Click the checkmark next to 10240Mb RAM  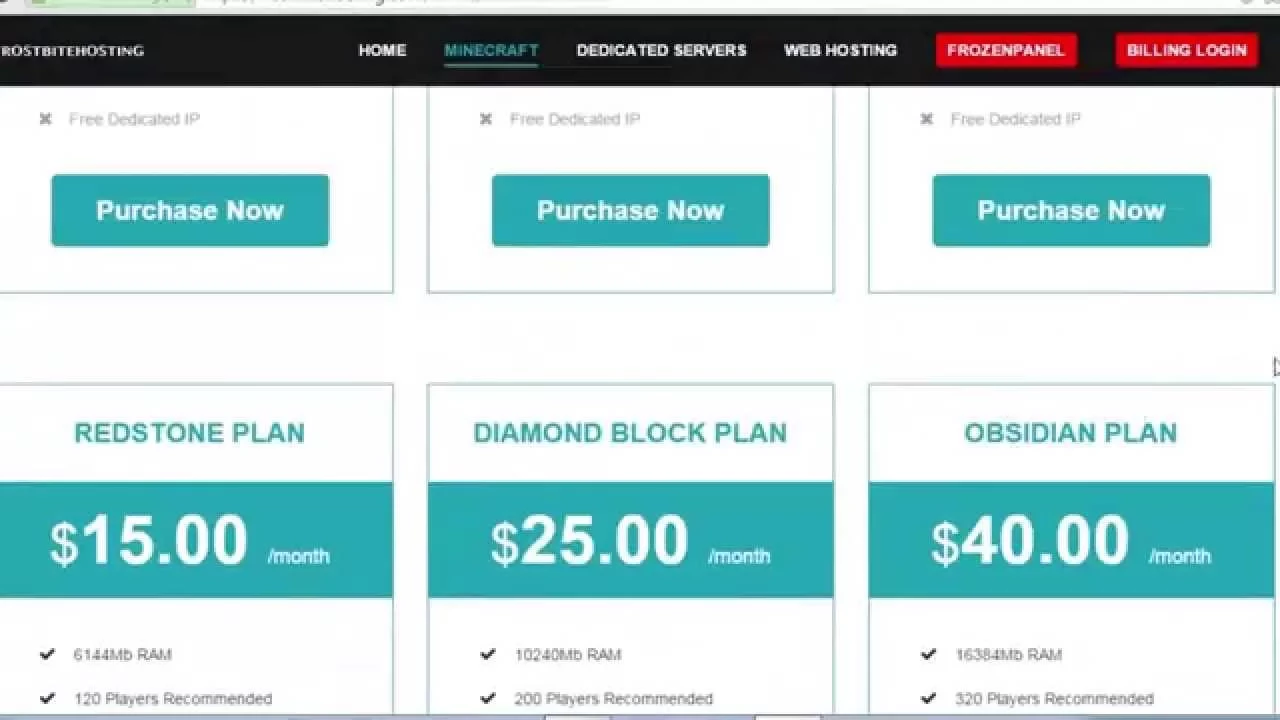488,654
